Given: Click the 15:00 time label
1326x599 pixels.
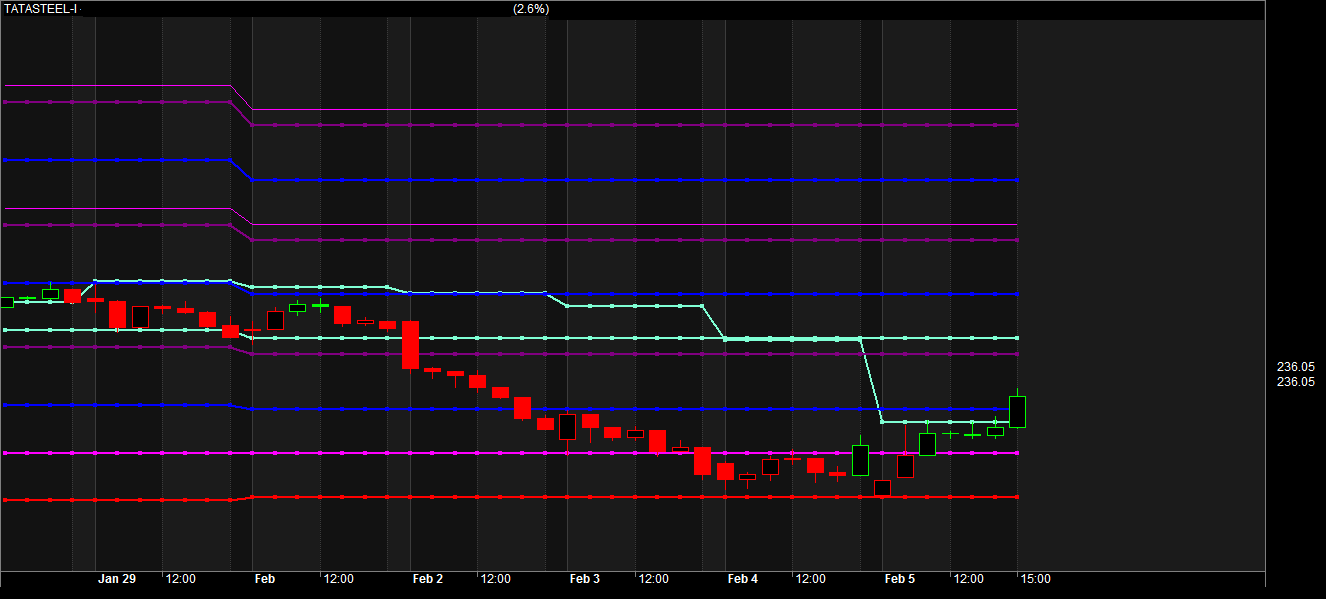Looking at the screenshot, I should point(1036,579).
